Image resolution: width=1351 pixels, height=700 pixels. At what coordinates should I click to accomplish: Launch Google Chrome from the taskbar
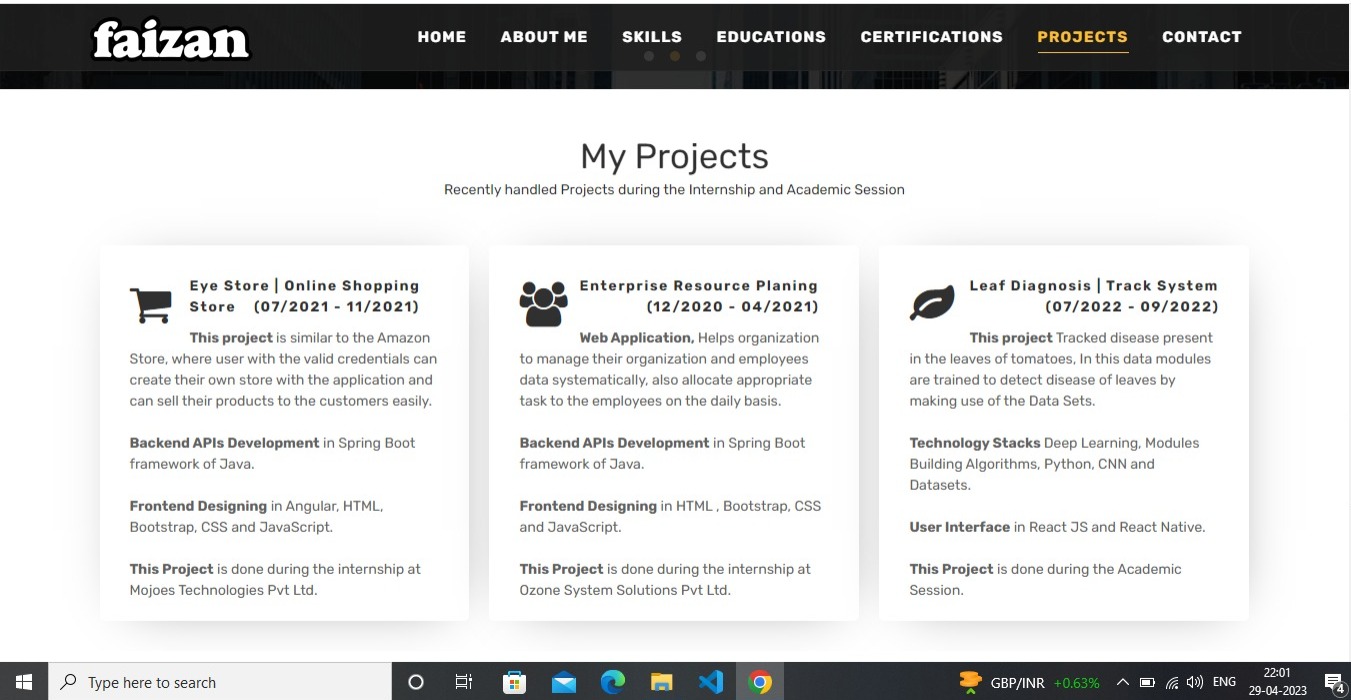click(760, 682)
